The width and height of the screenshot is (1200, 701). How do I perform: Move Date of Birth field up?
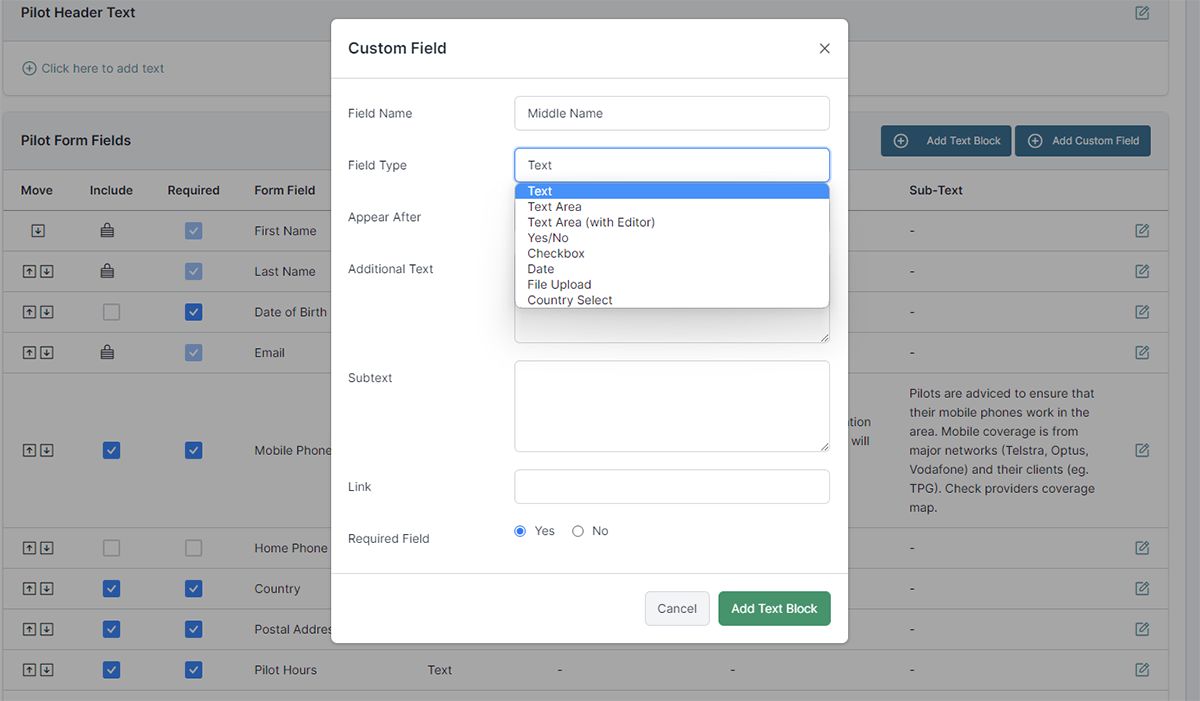coord(29,312)
